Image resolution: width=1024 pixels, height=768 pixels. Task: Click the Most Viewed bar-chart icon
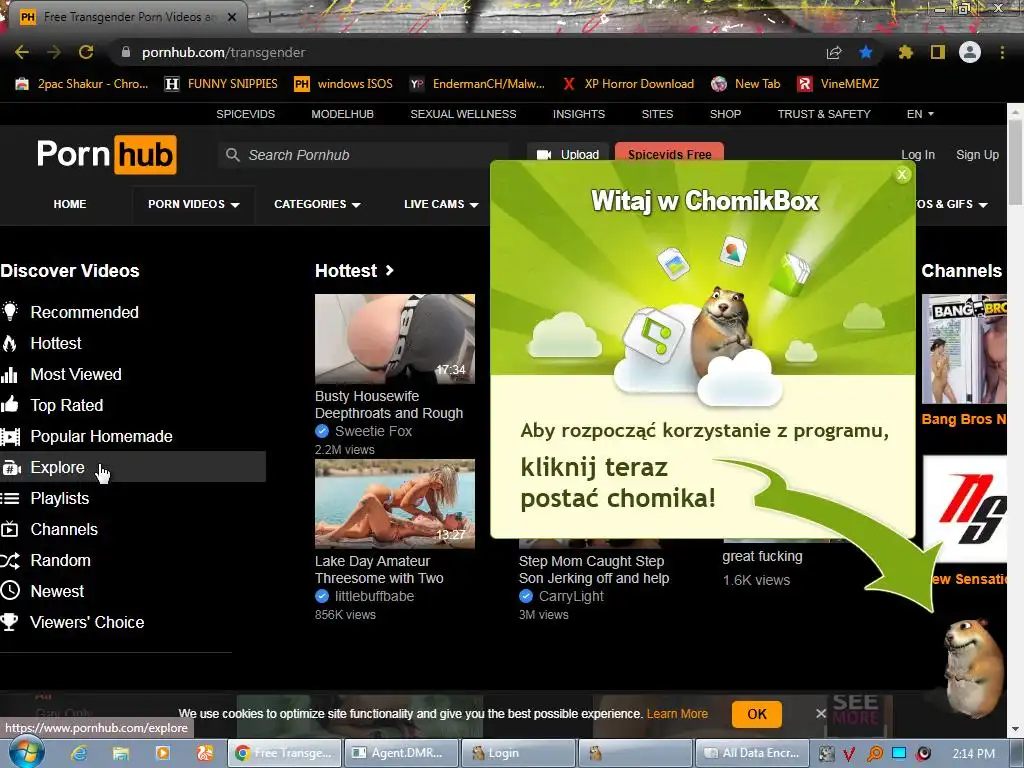click(9, 374)
